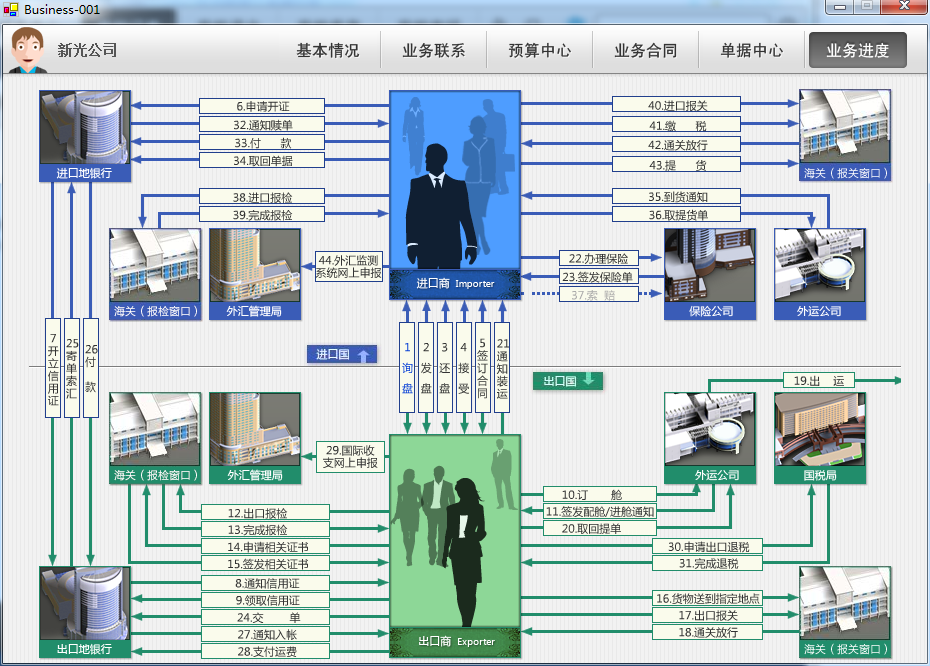This screenshot has width=930, height=666.
Task: Select the 国税局 building icon
Action: 820,430
